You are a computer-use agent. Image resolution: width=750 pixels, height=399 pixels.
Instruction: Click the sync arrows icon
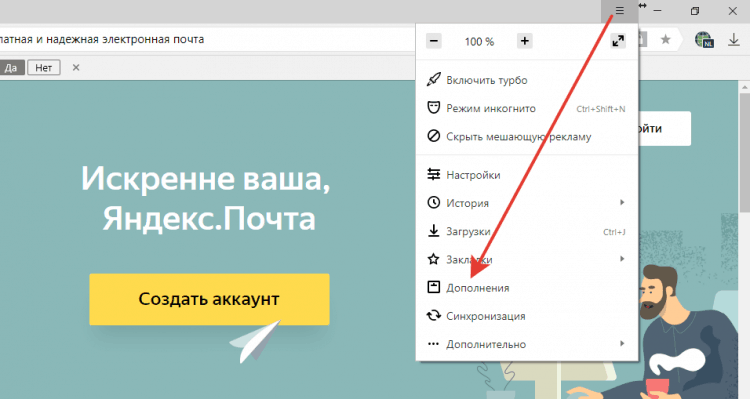[433, 315]
